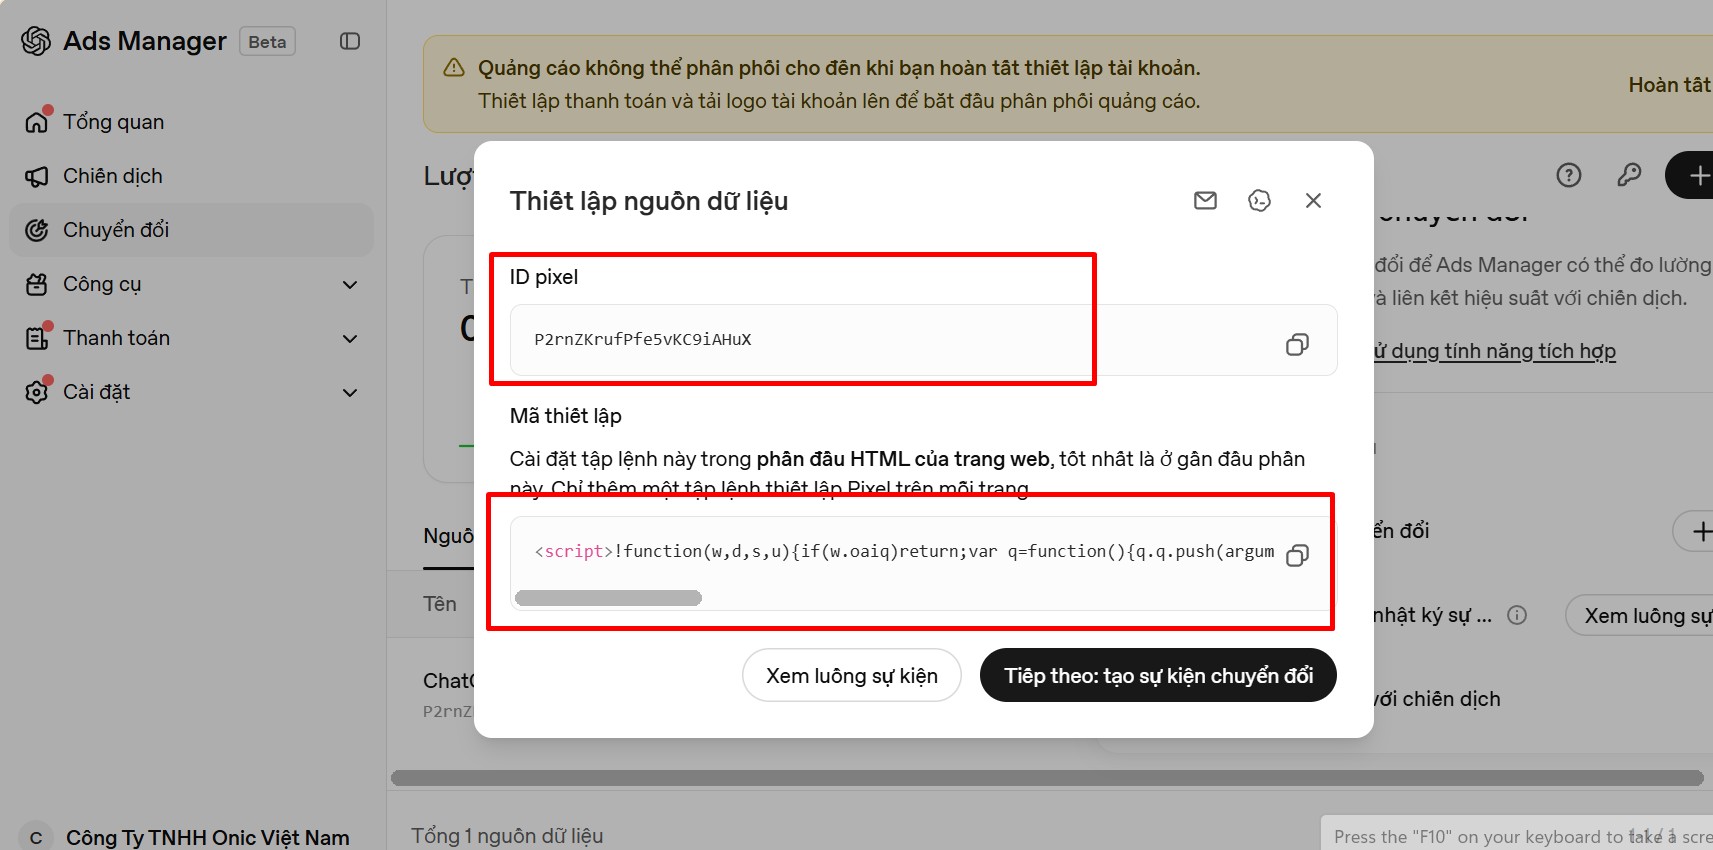Expand the Cài đặt menu chevron
Viewport: 1713px width, 850px height.
click(x=350, y=392)
